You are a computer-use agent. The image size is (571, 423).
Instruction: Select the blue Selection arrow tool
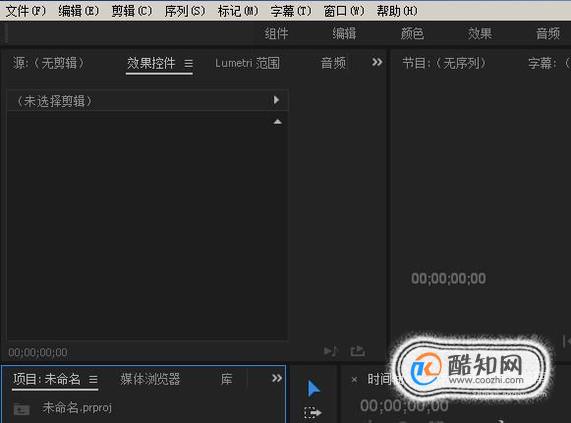pyautogui.click(x=313, y=388)
